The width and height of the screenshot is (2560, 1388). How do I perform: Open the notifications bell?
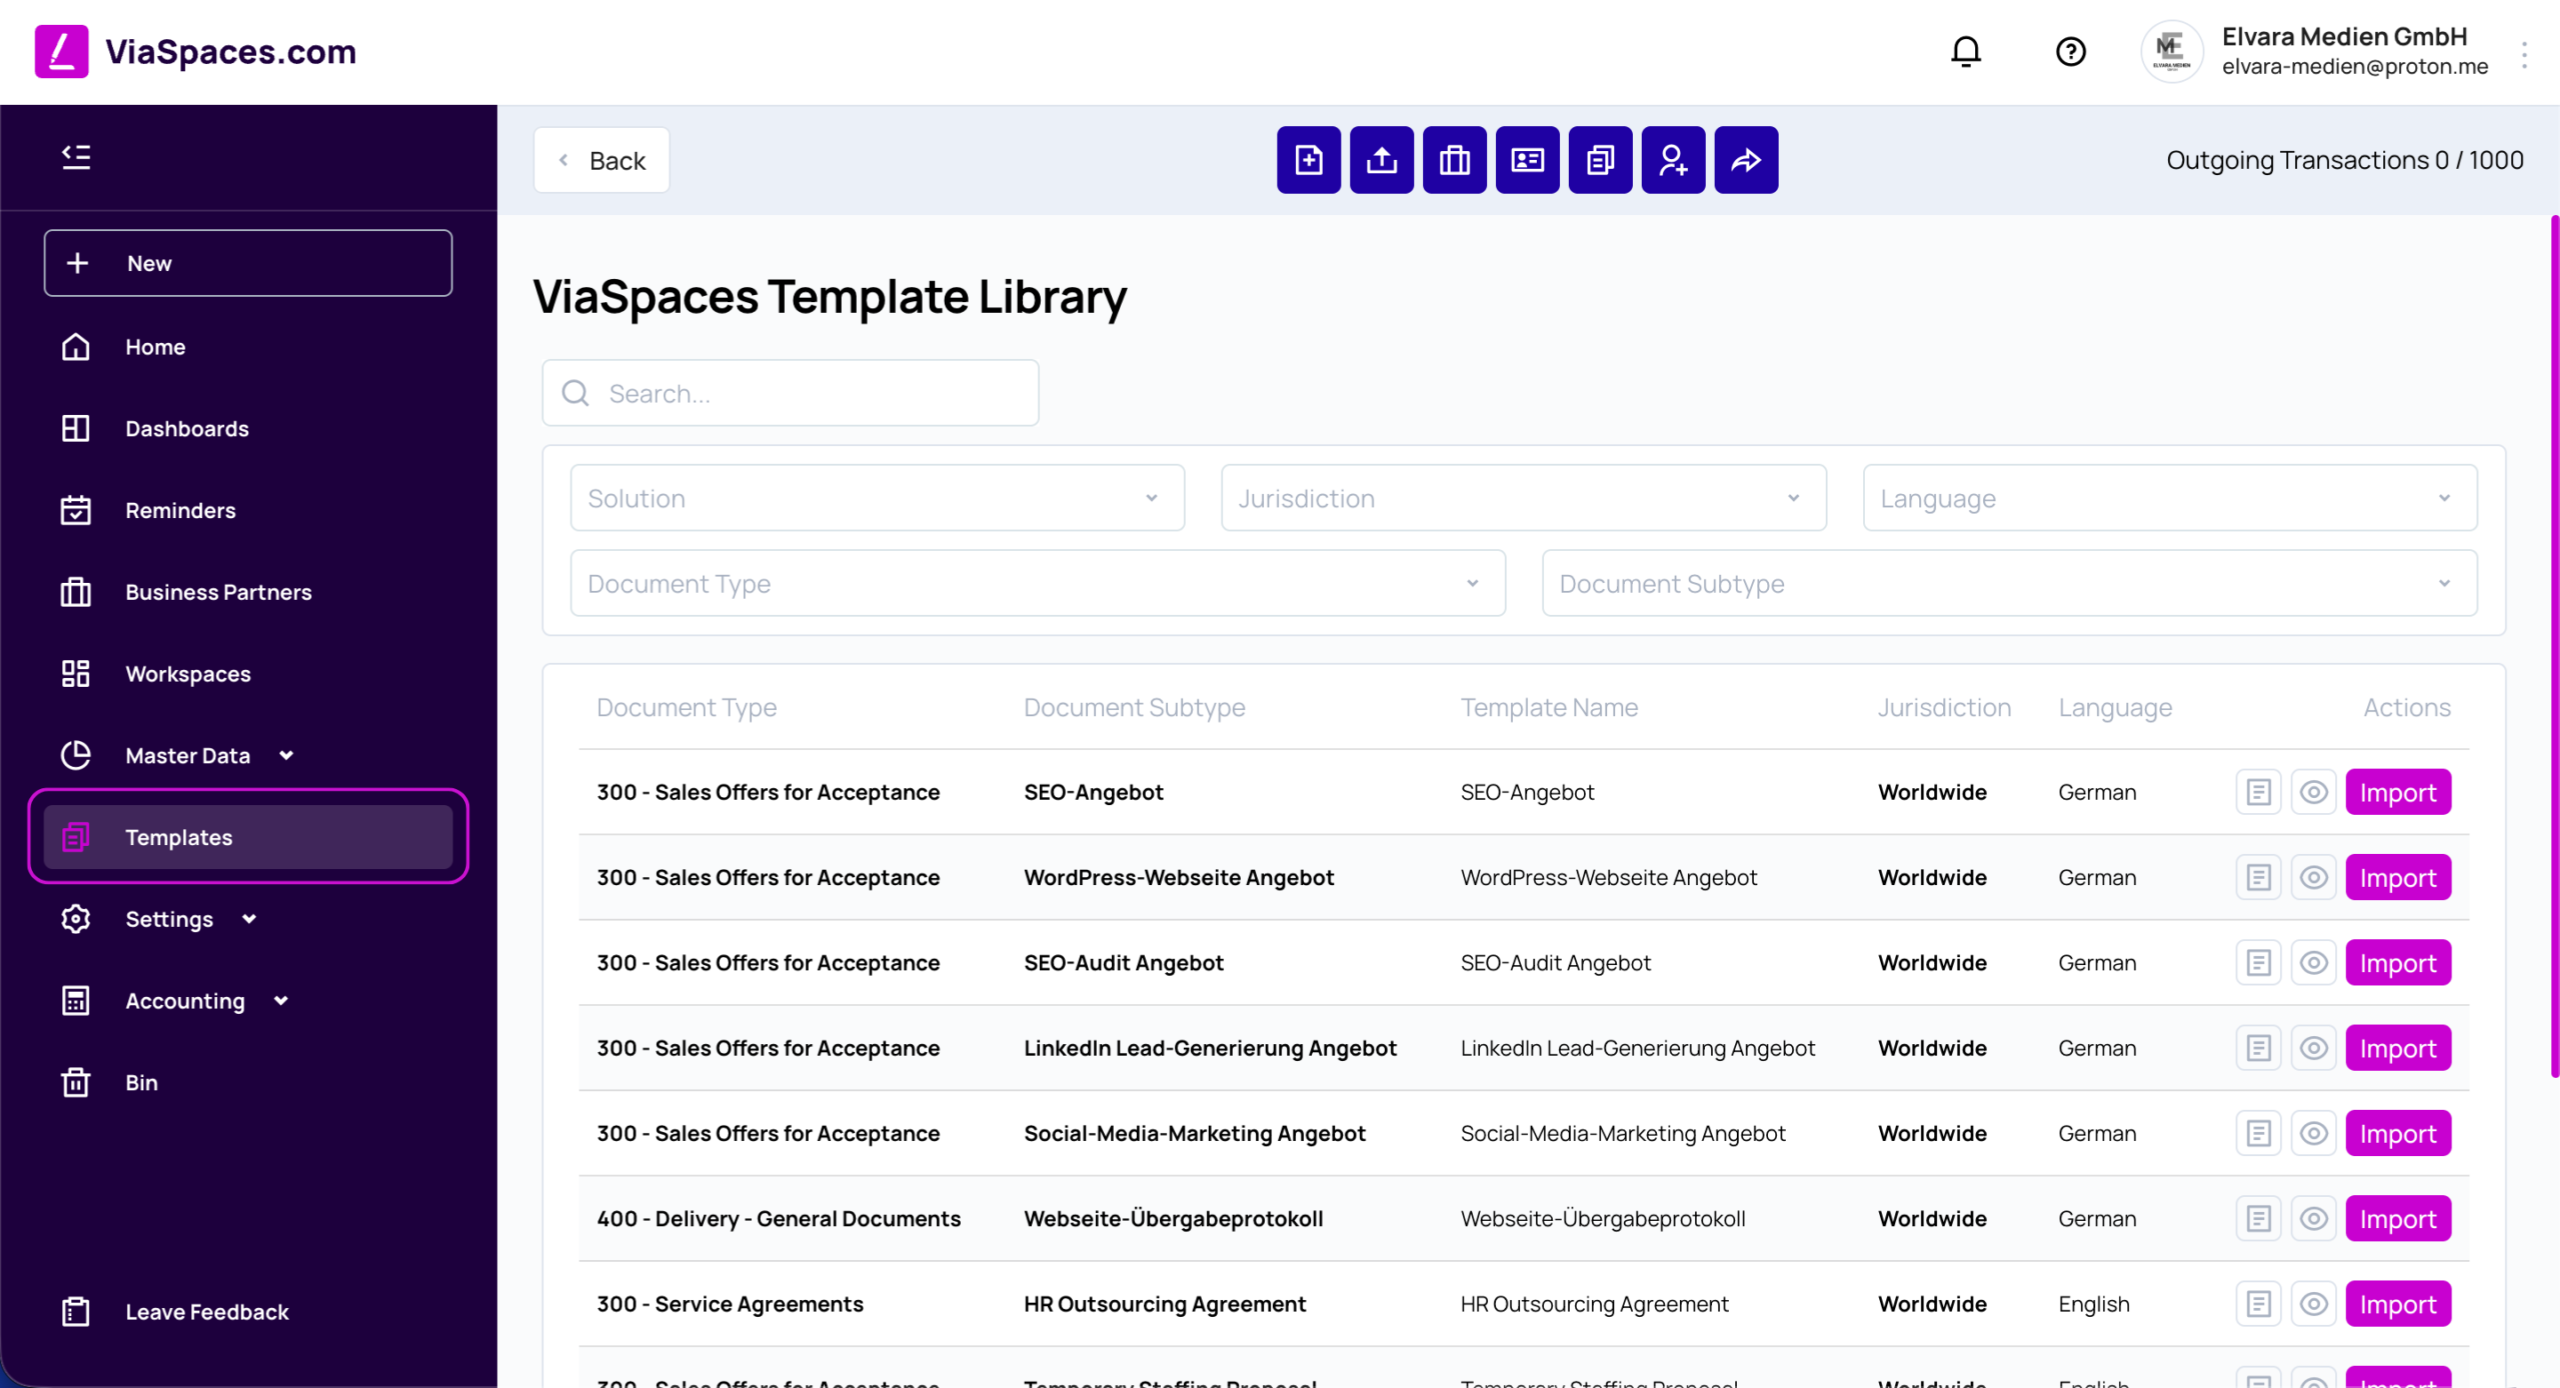coord(1966,51)
